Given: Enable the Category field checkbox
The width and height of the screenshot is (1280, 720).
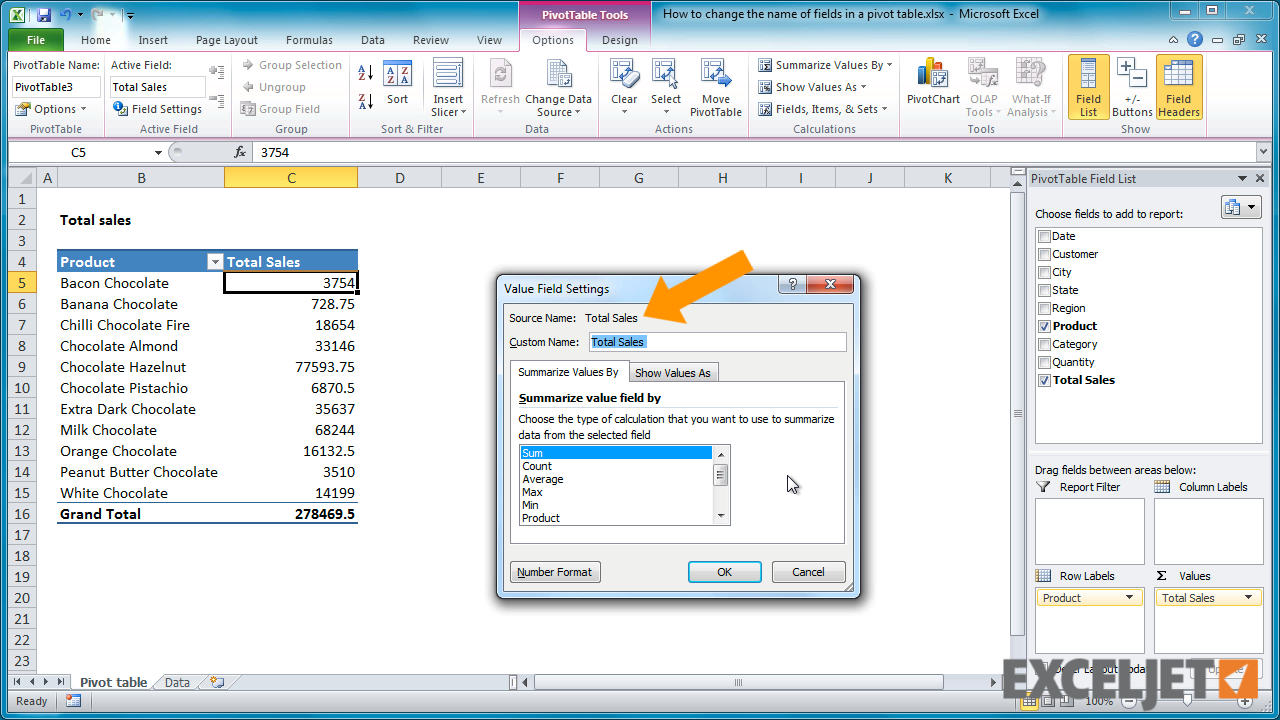Looking at the screenshot, I should point(1044,343).
